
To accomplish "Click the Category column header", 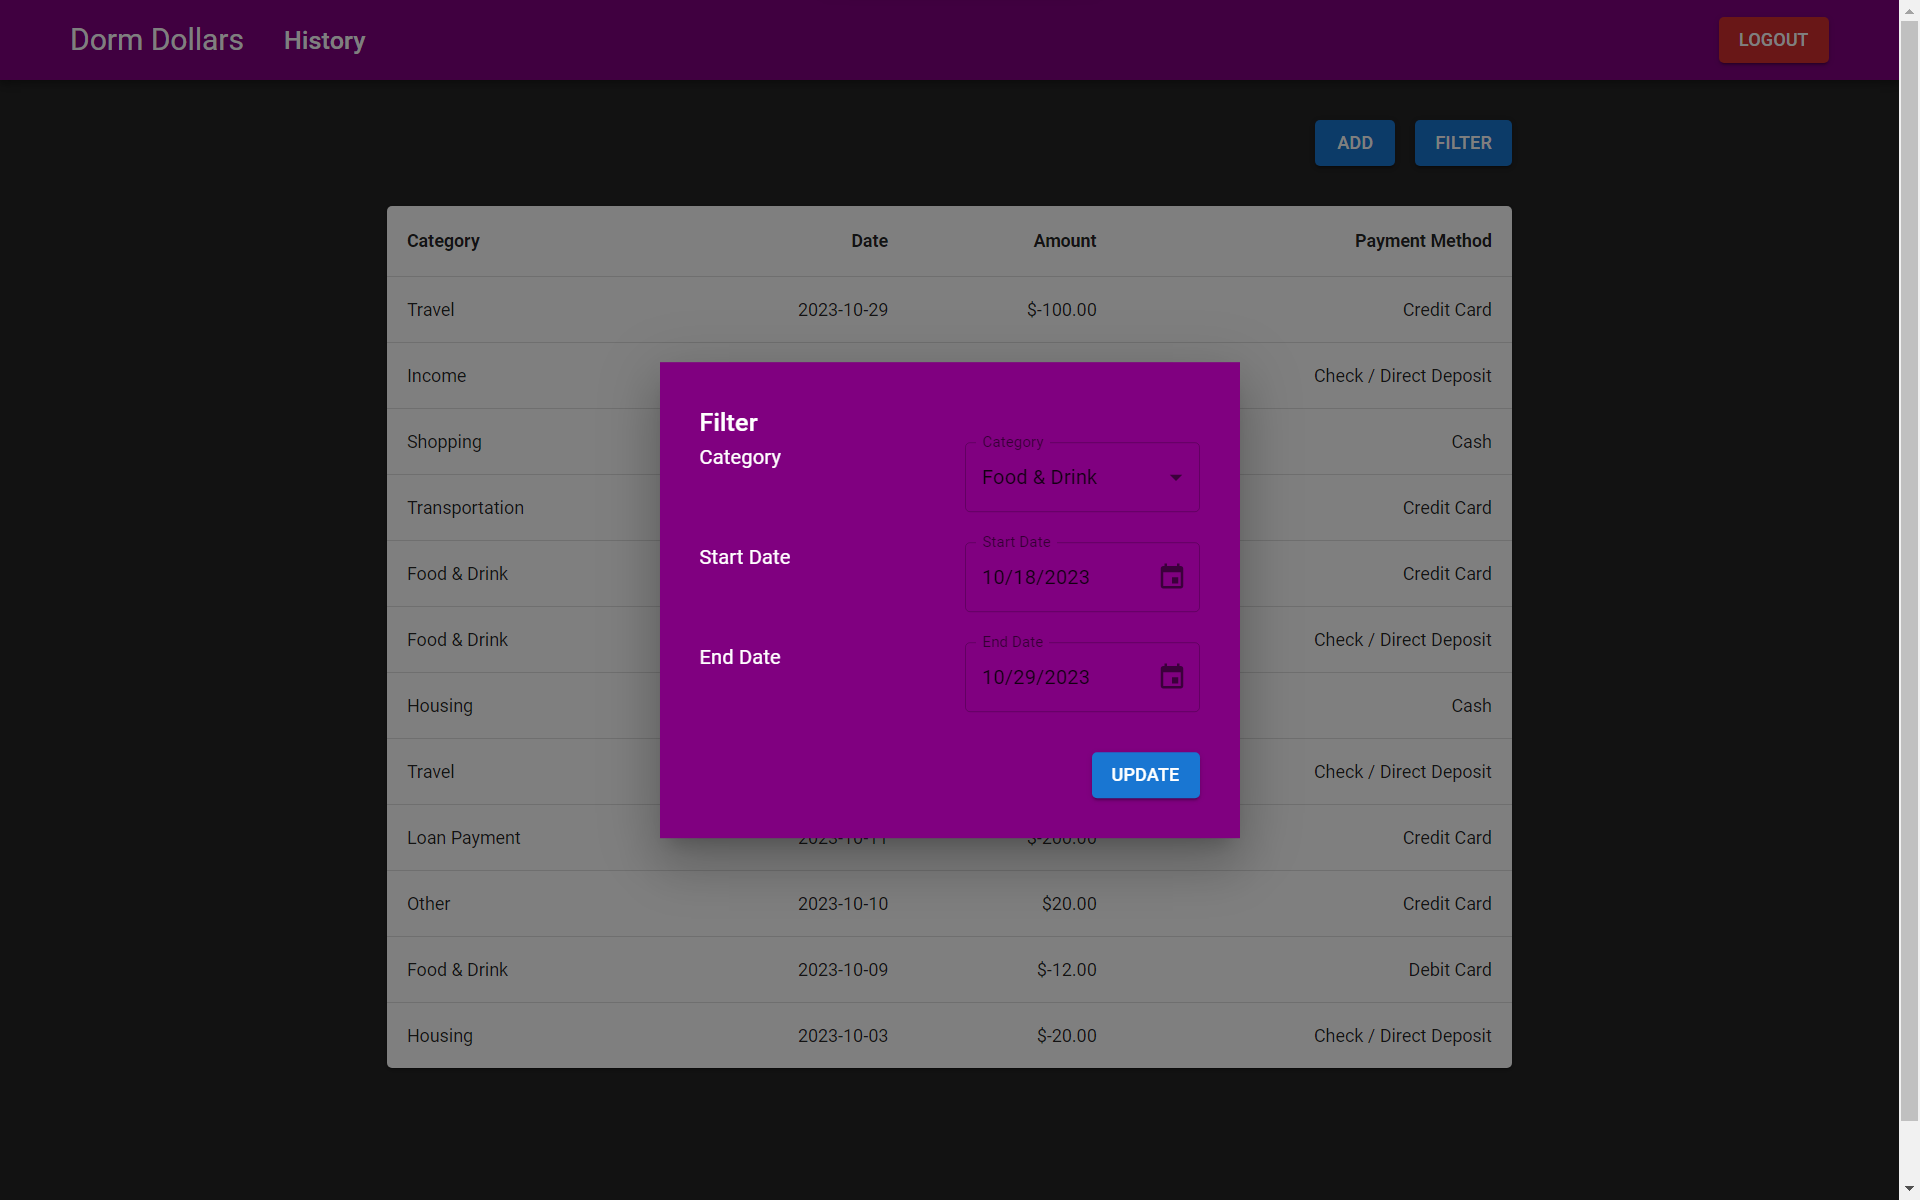I will (x=443, y=241).
